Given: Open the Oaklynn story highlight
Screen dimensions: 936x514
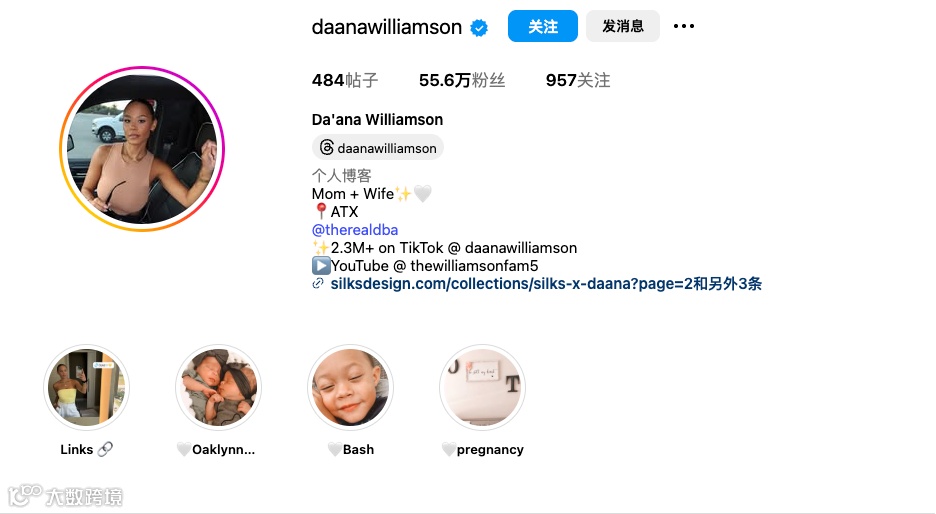Looking at the screenshot, I should [218, 387].
